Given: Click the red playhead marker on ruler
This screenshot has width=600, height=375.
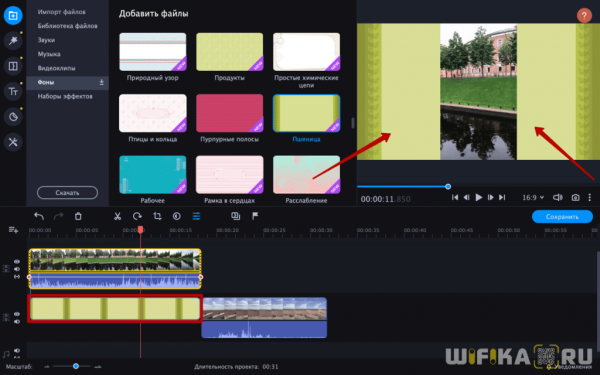Looking at the screenshot, I should pyautogui.click(x=140, y=230).
